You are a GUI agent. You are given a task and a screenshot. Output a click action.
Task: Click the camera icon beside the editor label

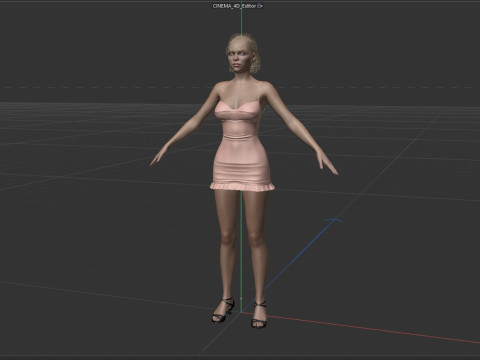(x=260, y=6)
